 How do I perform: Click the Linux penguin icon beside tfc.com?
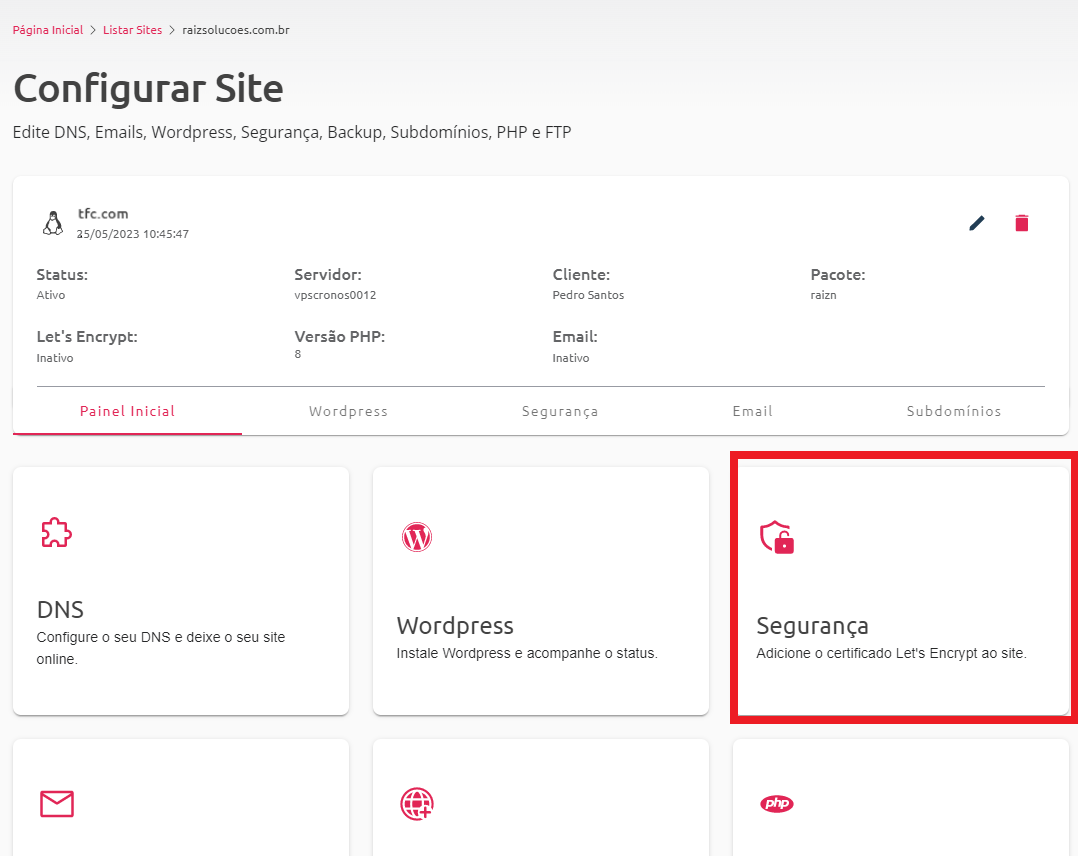[x=53, y=223]
